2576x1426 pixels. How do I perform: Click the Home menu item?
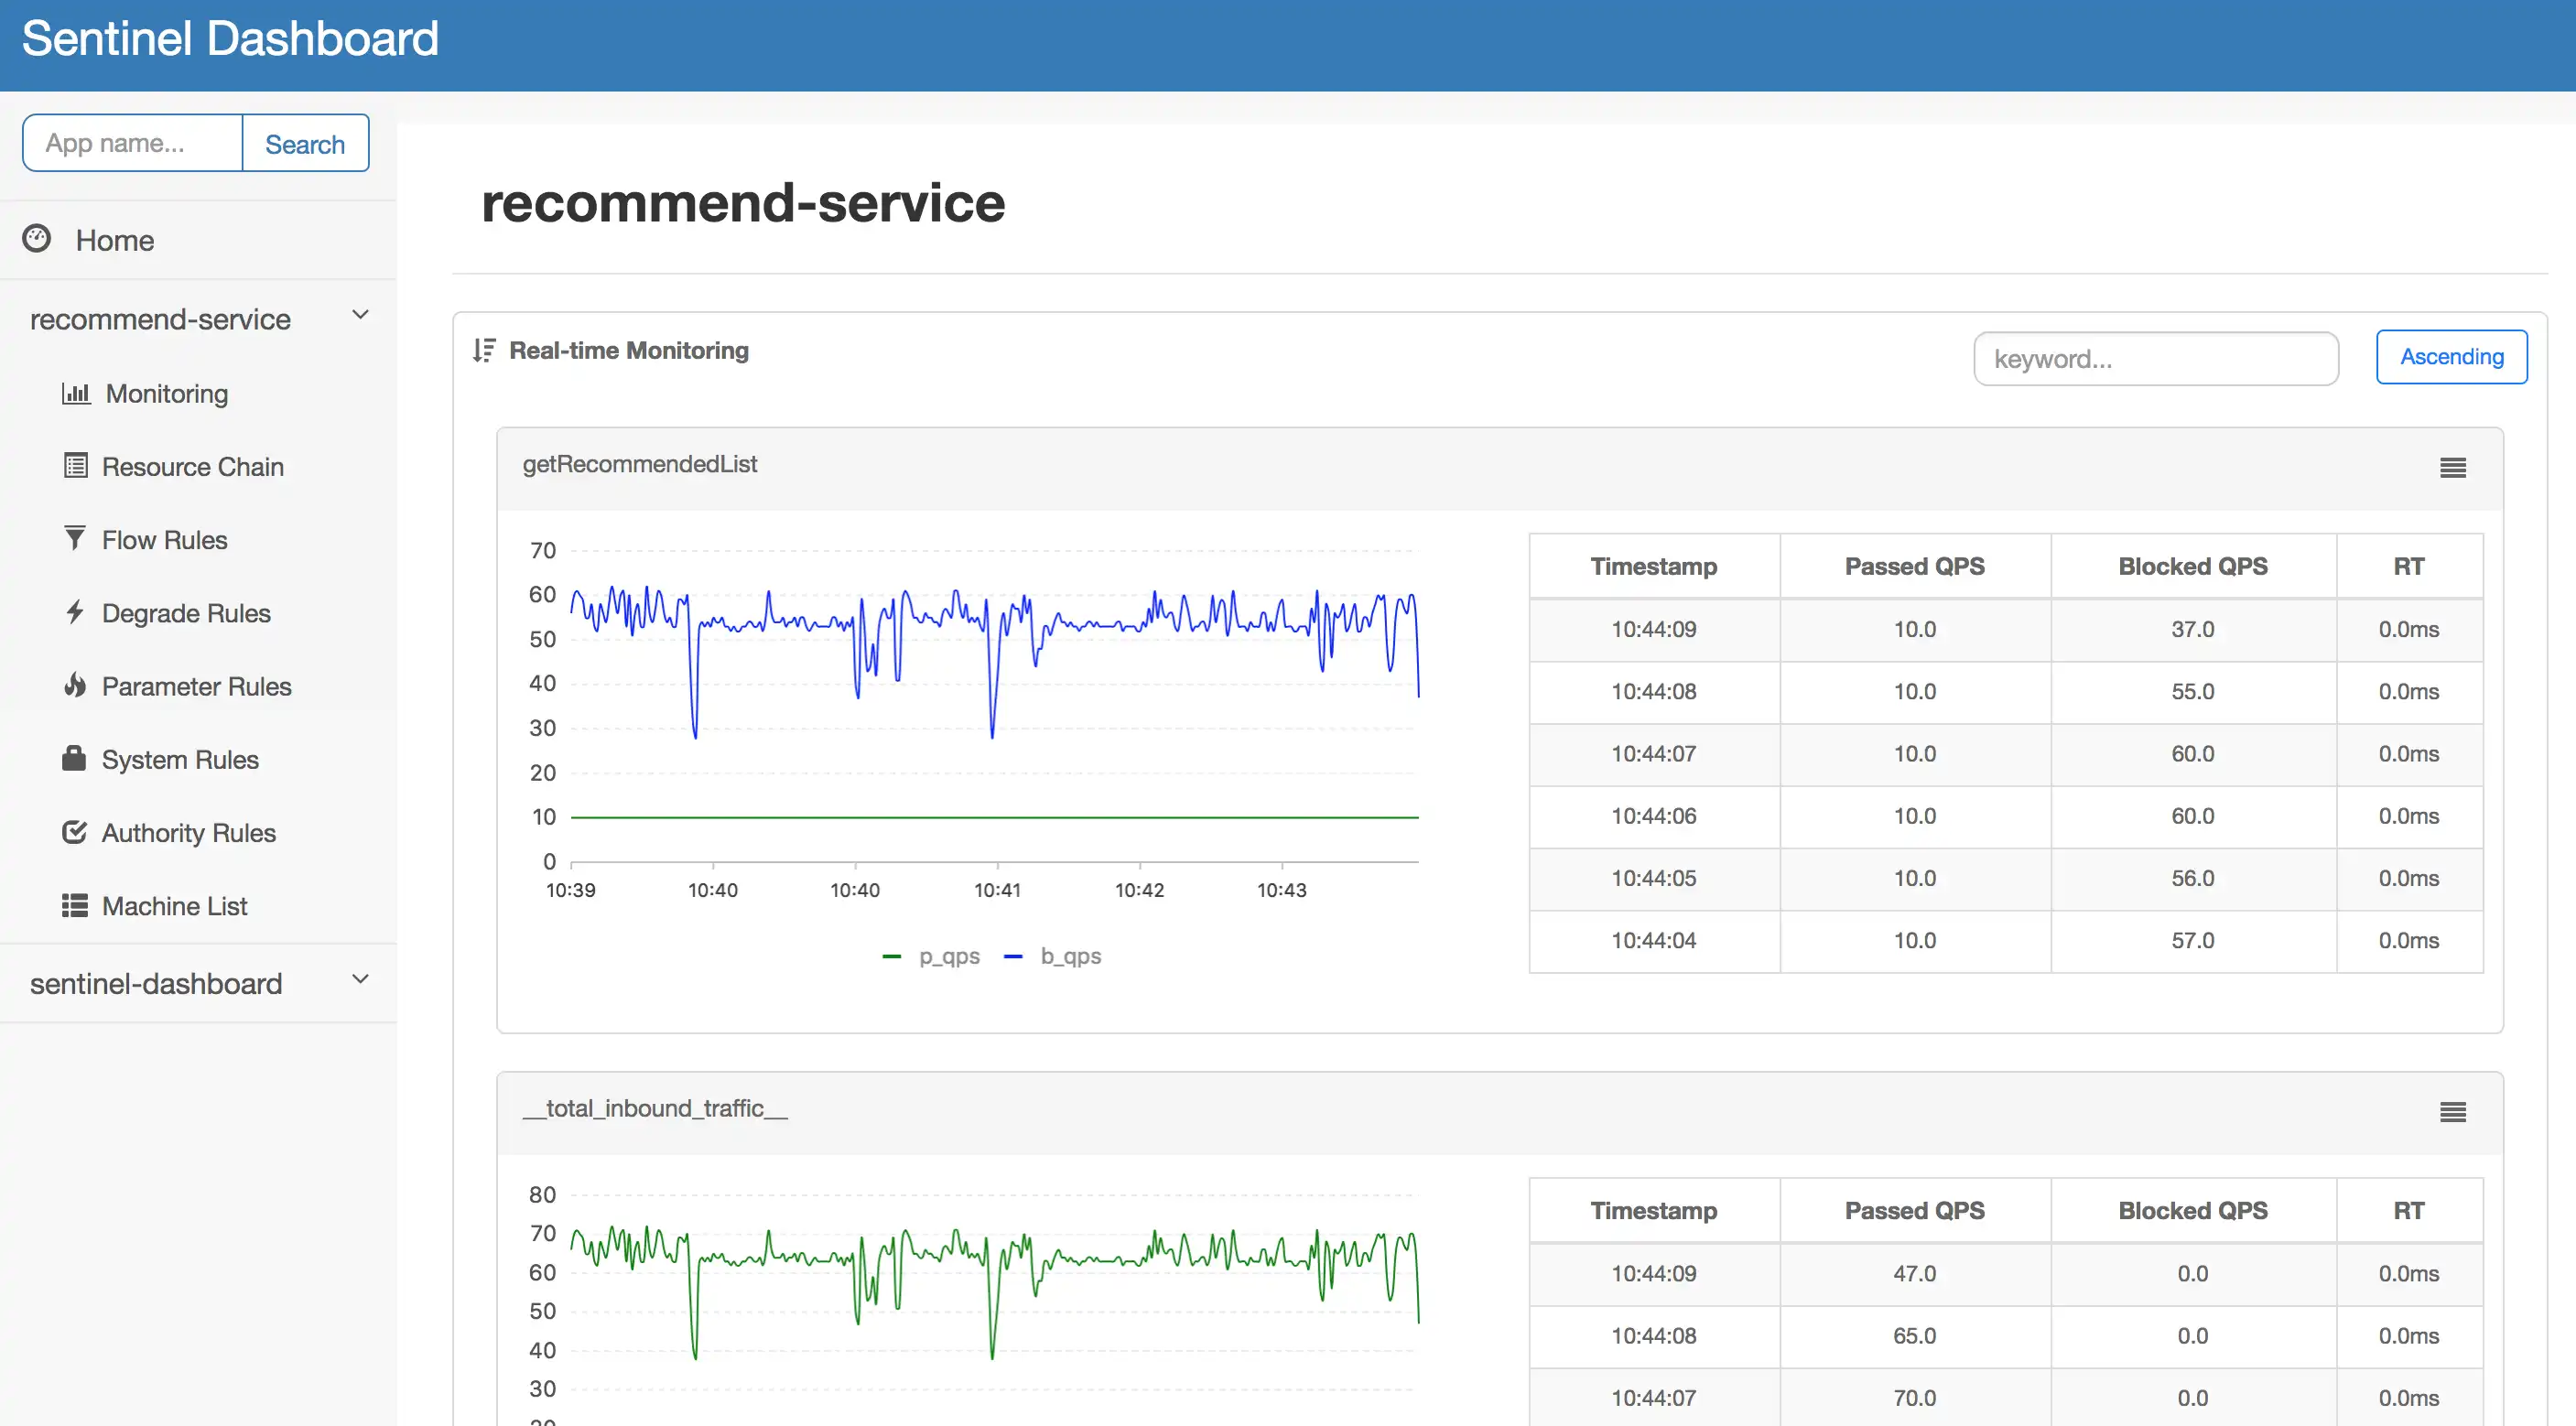point(116,239)
